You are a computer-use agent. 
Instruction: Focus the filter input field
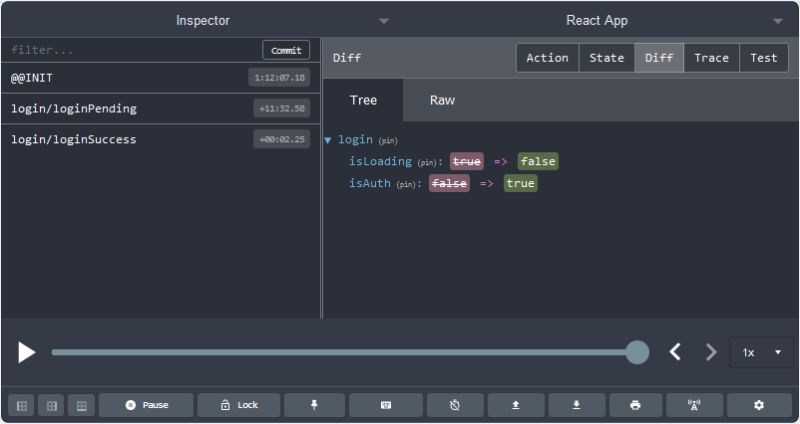133,50
